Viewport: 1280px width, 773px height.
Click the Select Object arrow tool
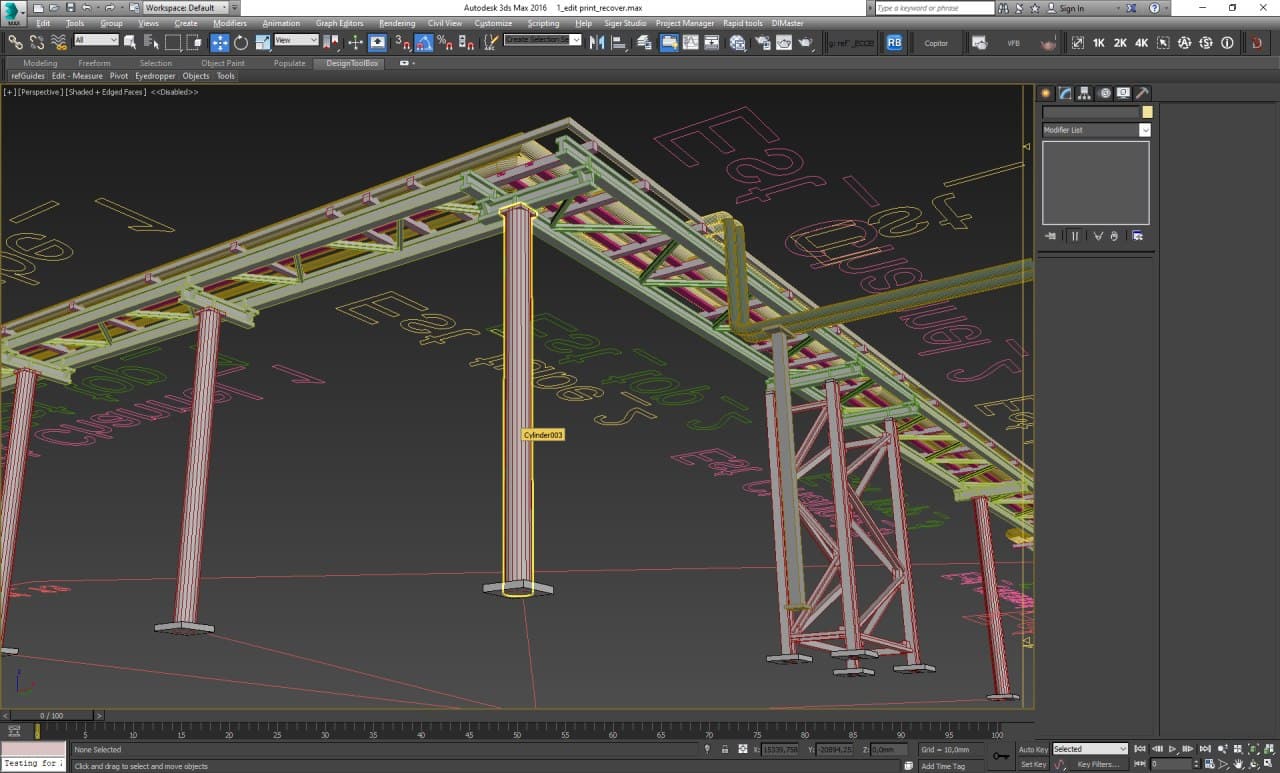point(130,42)
